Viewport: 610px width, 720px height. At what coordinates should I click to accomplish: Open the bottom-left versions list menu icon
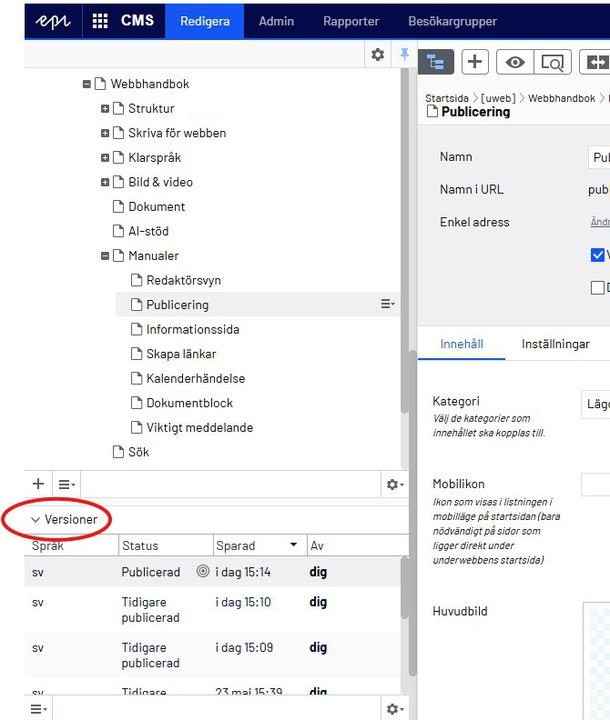(x=39, y=709)
